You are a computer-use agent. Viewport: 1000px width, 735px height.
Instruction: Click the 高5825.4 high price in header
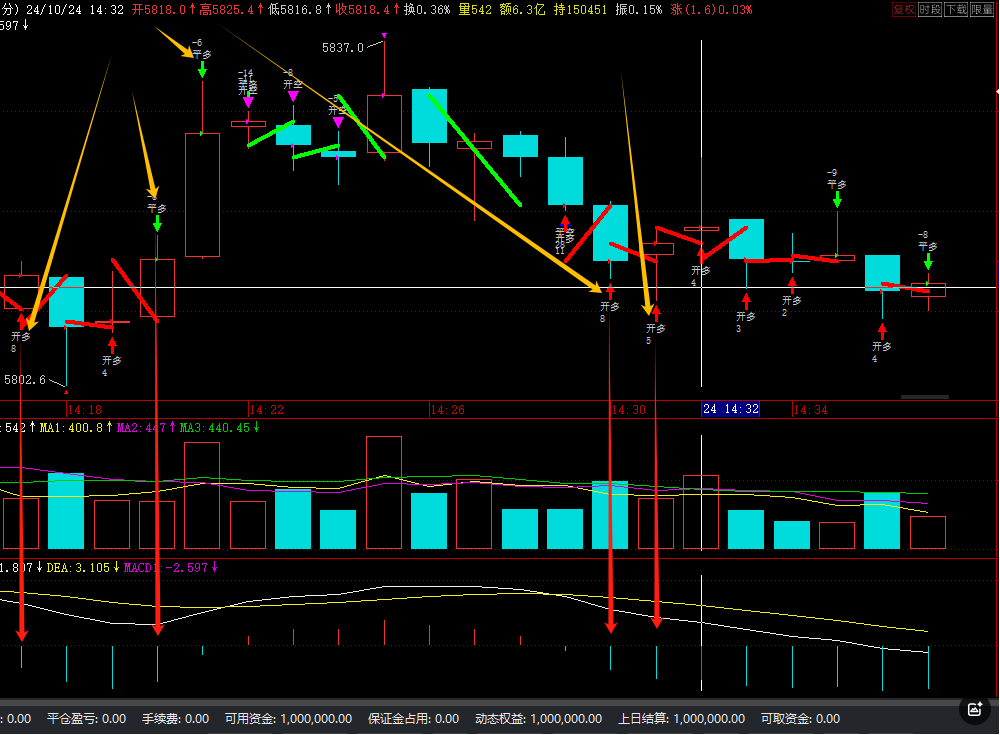point(231,10)
